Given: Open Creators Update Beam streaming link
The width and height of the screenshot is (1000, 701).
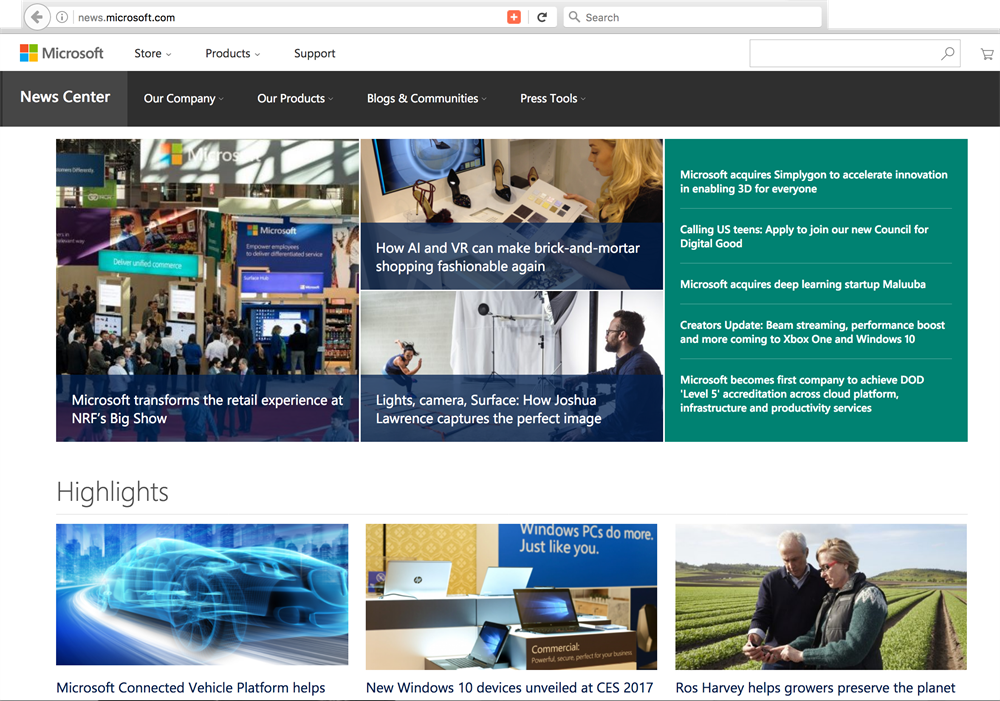Looking at the screenshot, I should point(812,332).
